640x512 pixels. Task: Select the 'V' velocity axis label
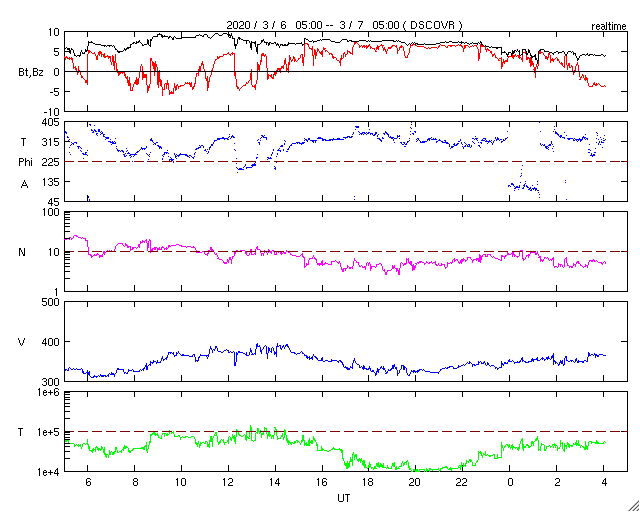22,342
